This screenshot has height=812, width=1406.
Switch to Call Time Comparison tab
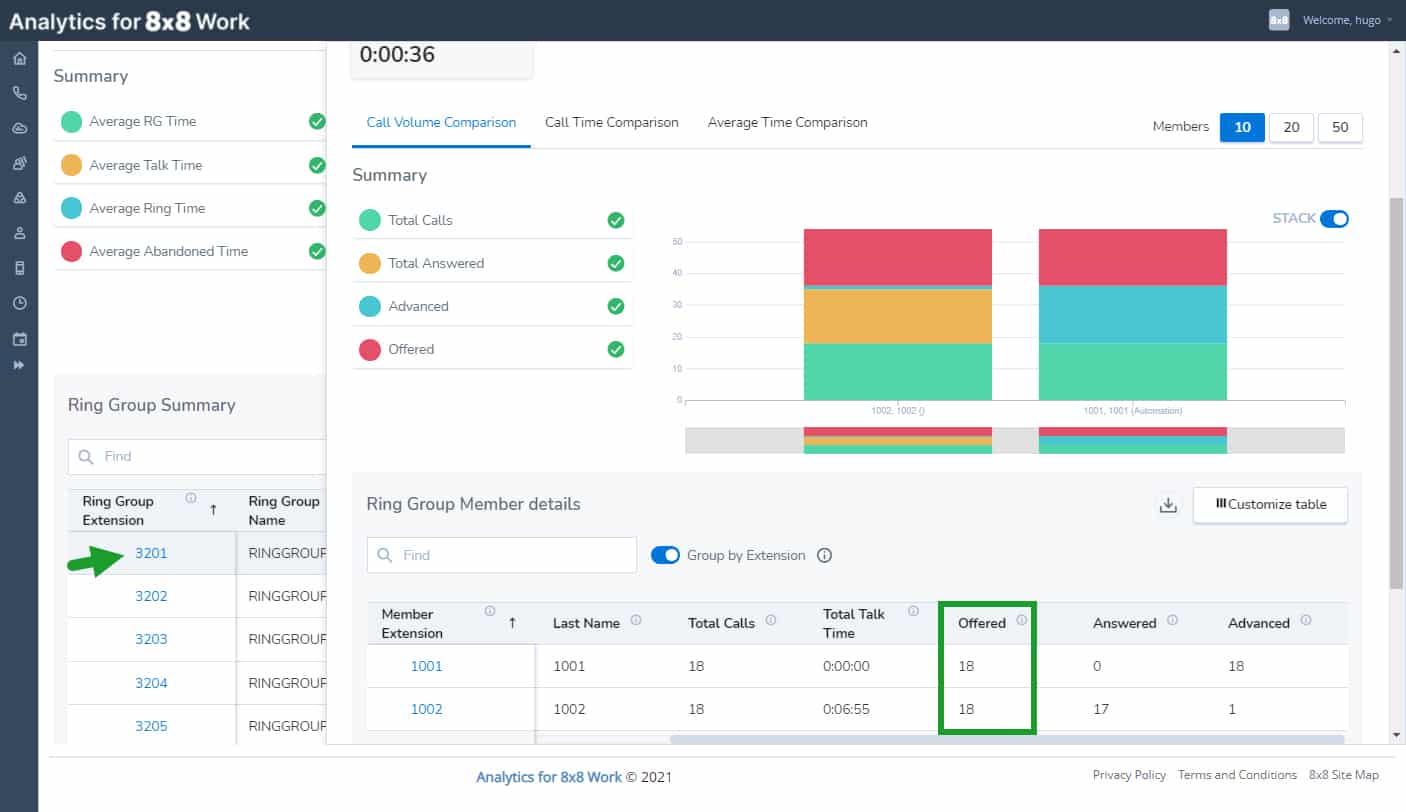(611, 123)
